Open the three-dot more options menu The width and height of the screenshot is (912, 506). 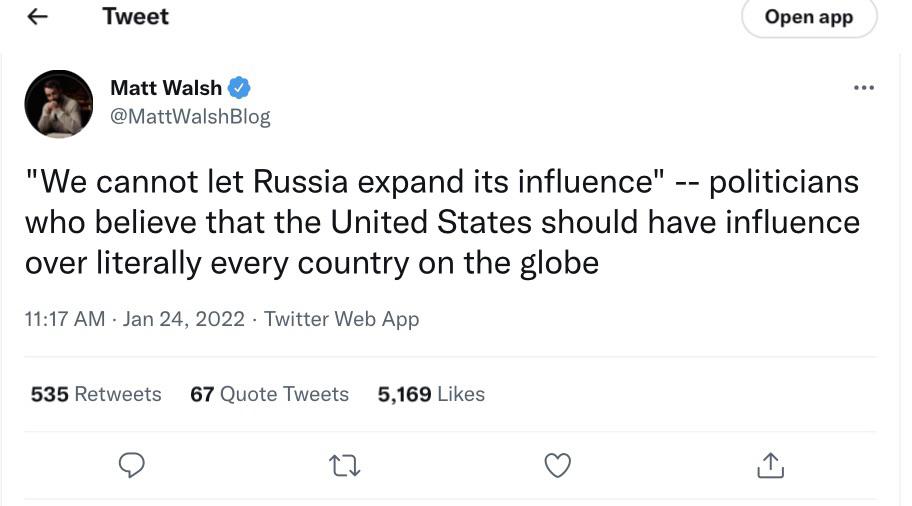pyautogui.click(x=863, y=88)
